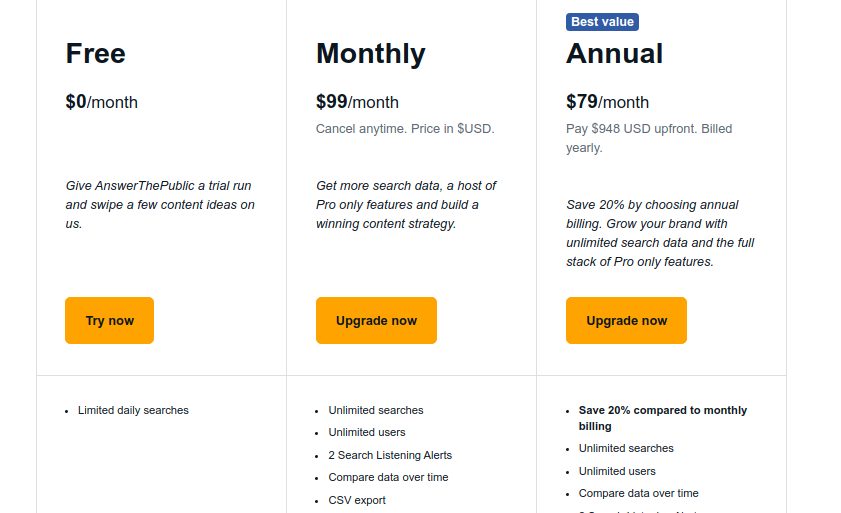This screenshot has width=841, height=513.
Task: Click Upgrade now under Annual plan
Action: tap(626, 320)
